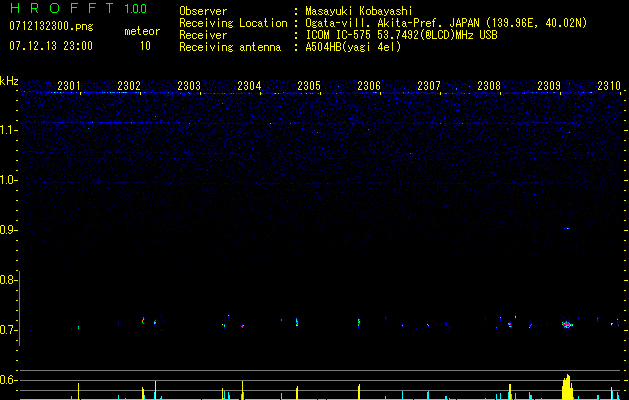
Task: Click the date stamp 07.12.13 23:00
Action: pos(51,46)
